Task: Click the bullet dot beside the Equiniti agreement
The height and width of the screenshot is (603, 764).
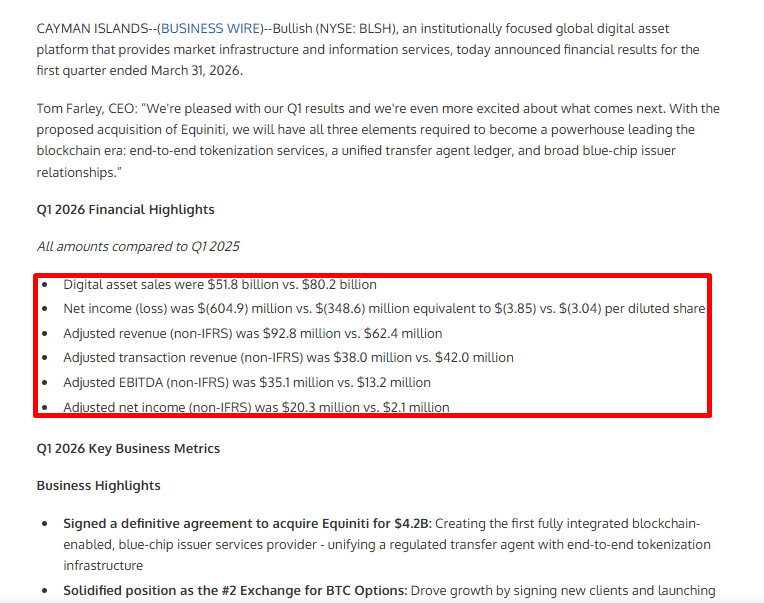Action: [45, 524]
